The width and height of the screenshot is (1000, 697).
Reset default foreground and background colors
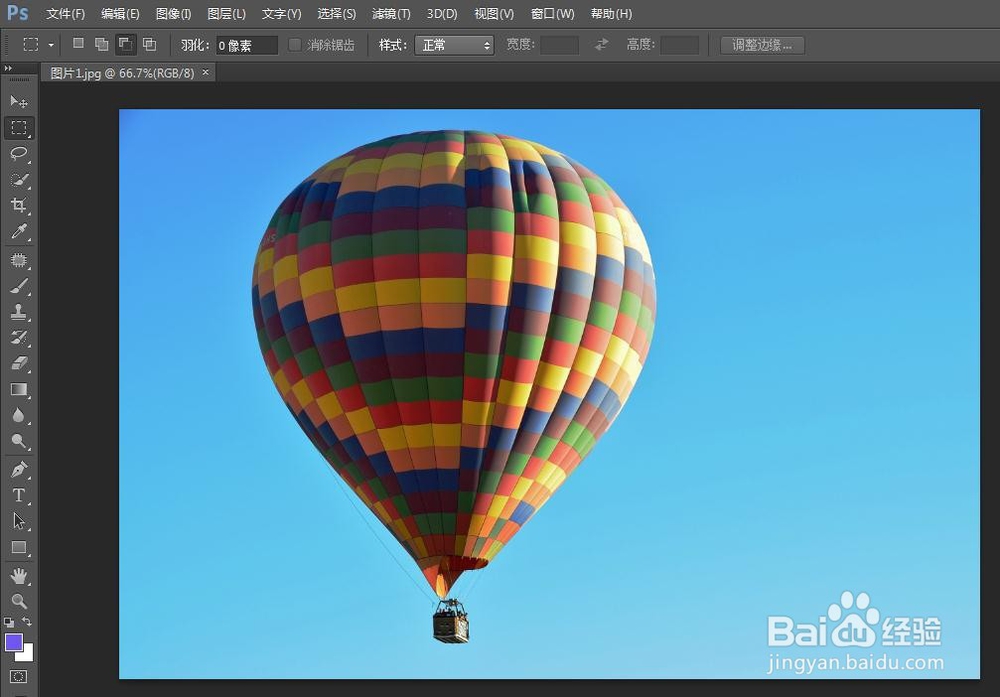(x=9, y=622)
